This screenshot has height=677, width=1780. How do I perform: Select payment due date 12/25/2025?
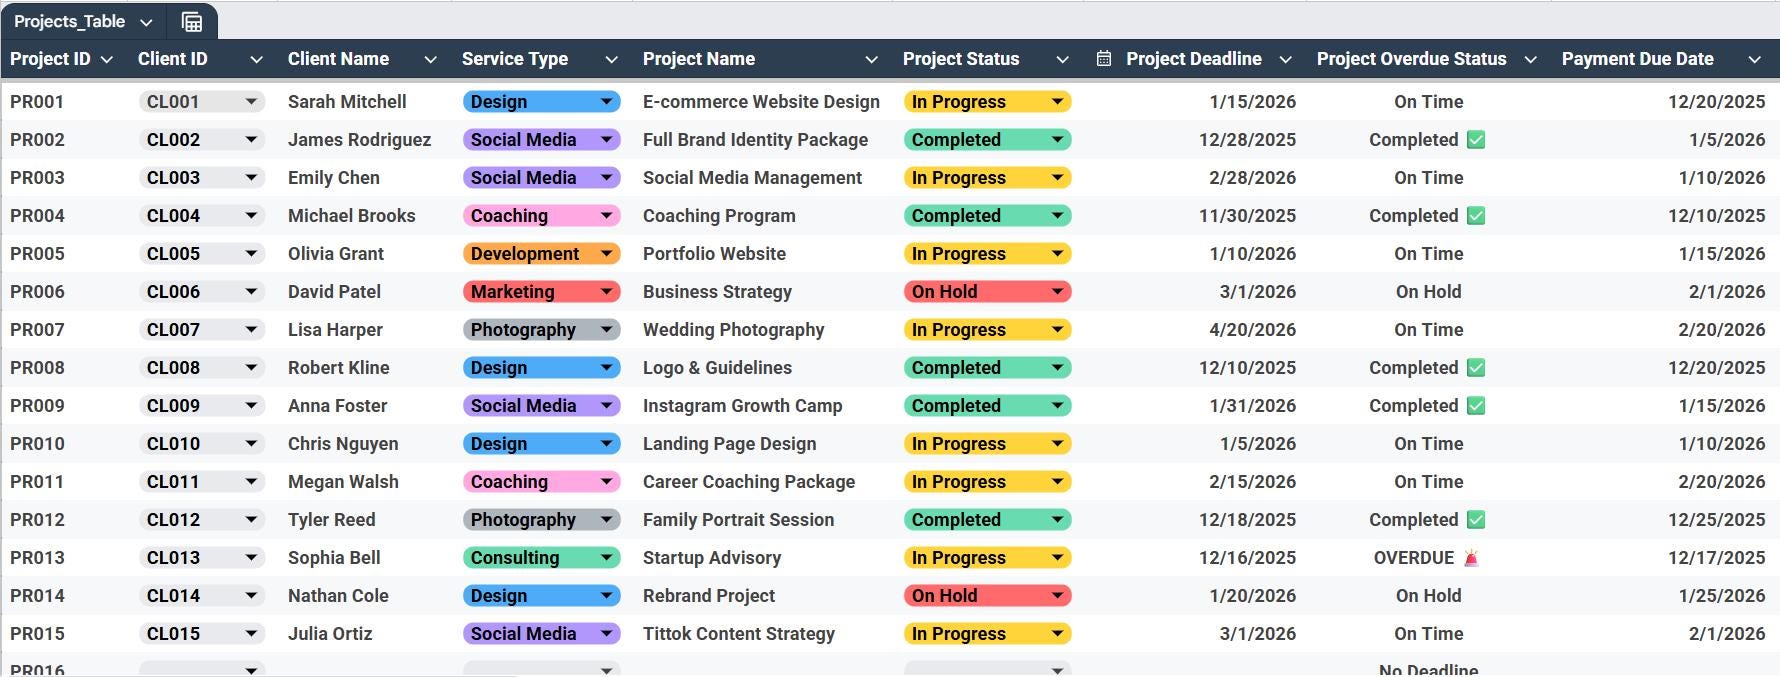pos(1716,520)
